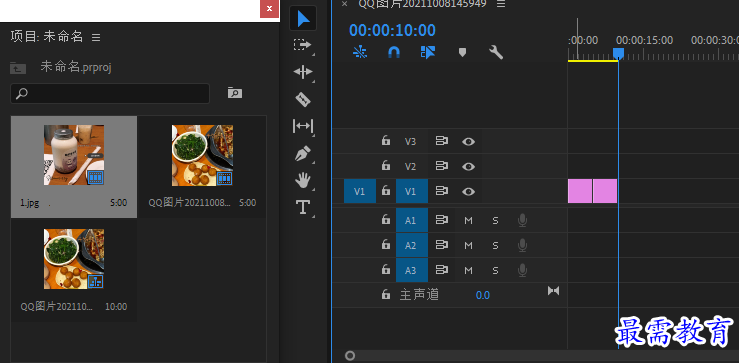The width and height of the screenshot is (739, 363).
Task: Toggle sync lock on track A3
Action: tap(442, 270)
